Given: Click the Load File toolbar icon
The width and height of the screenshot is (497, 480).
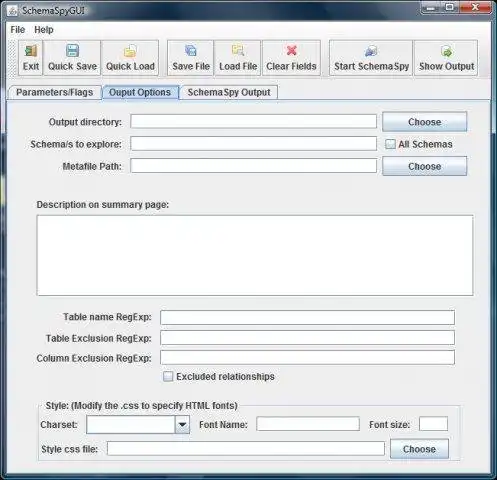Looking at the screenshot, I should pyautogui.click(x=238, y=51).
